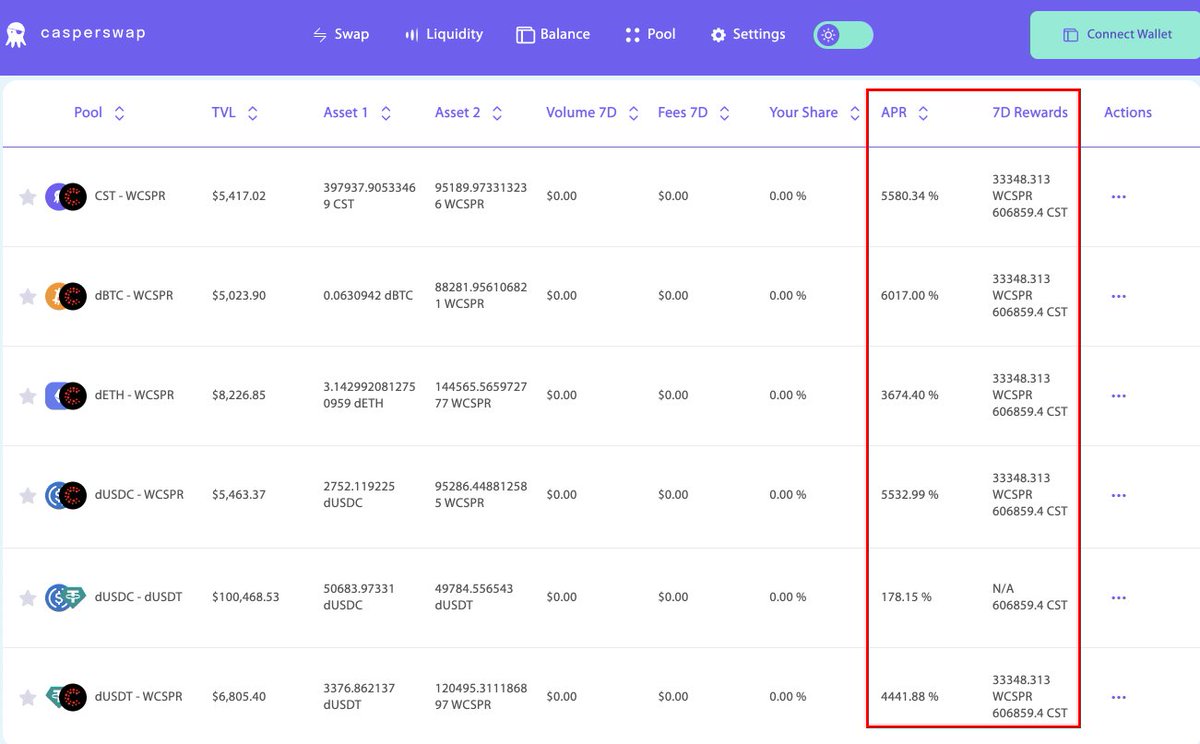Image resolution: width=1200 pixels, height=744 pixels.
Task: Open the Liquidity page
Action: [444, 34]
